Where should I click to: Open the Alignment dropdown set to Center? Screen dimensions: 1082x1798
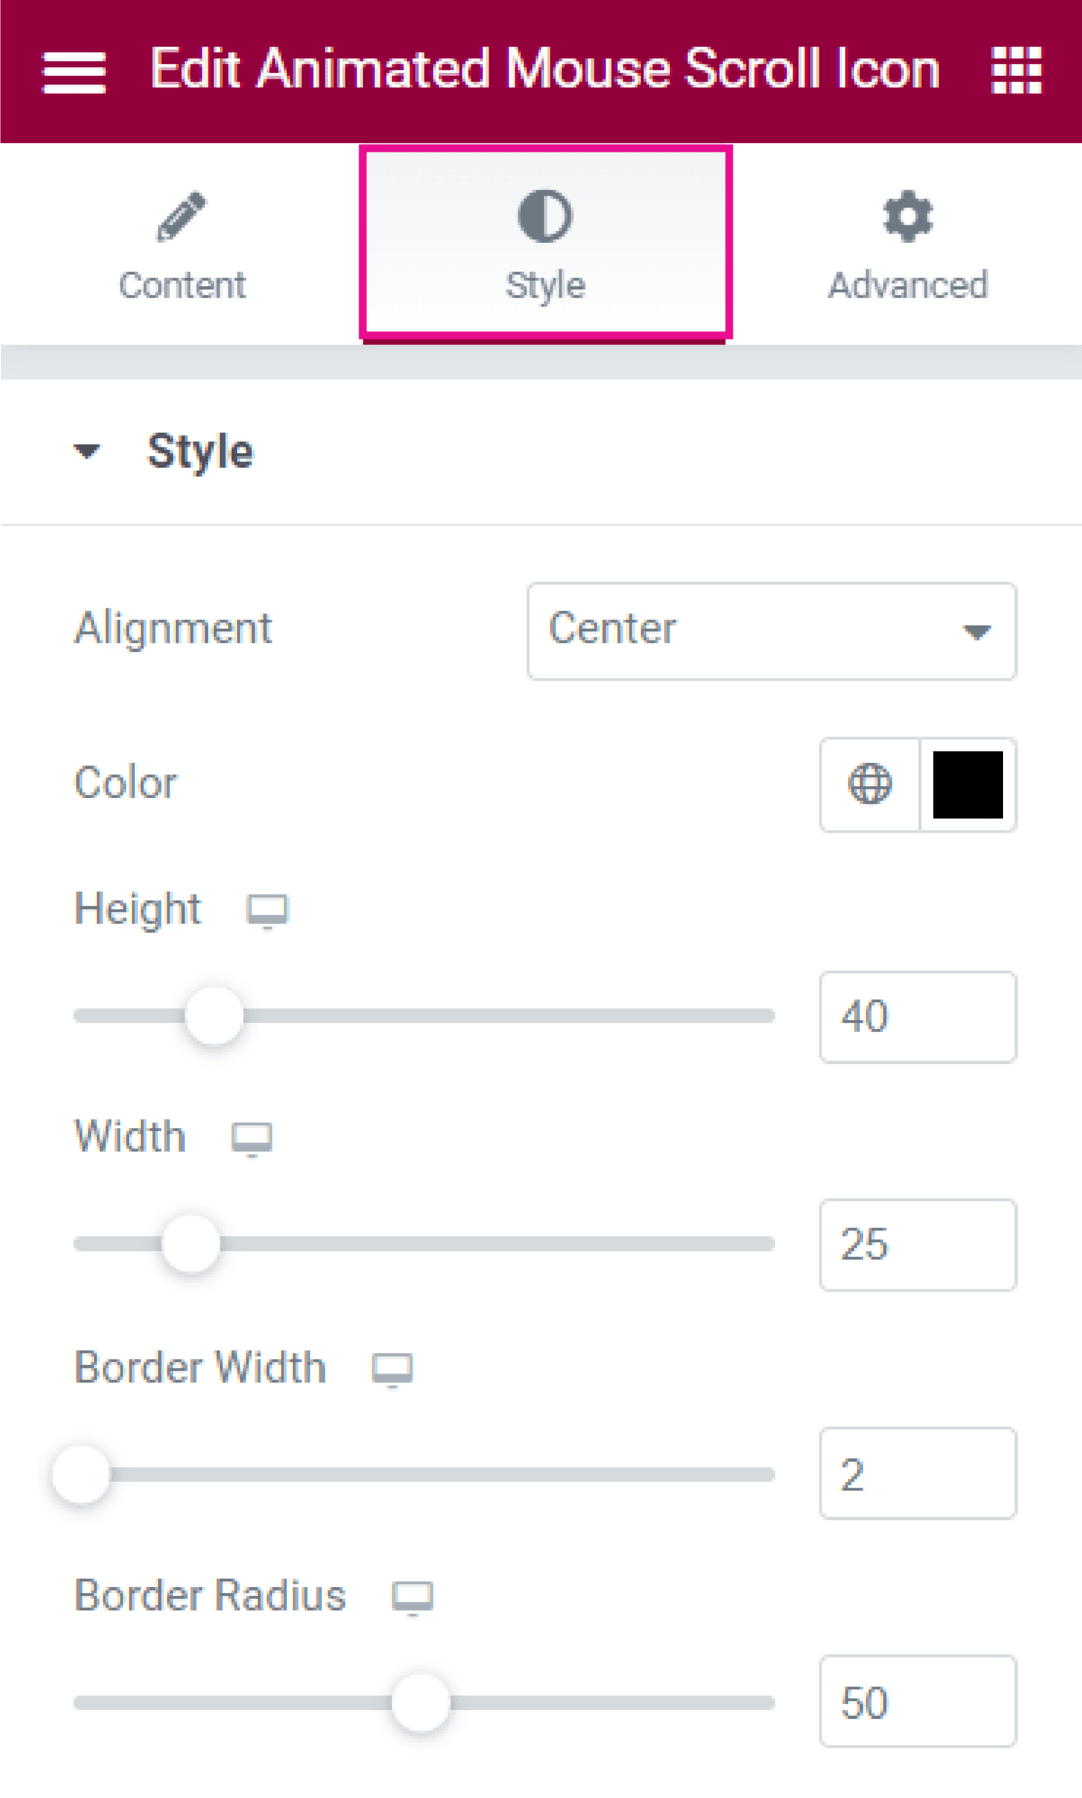point(772,631)
